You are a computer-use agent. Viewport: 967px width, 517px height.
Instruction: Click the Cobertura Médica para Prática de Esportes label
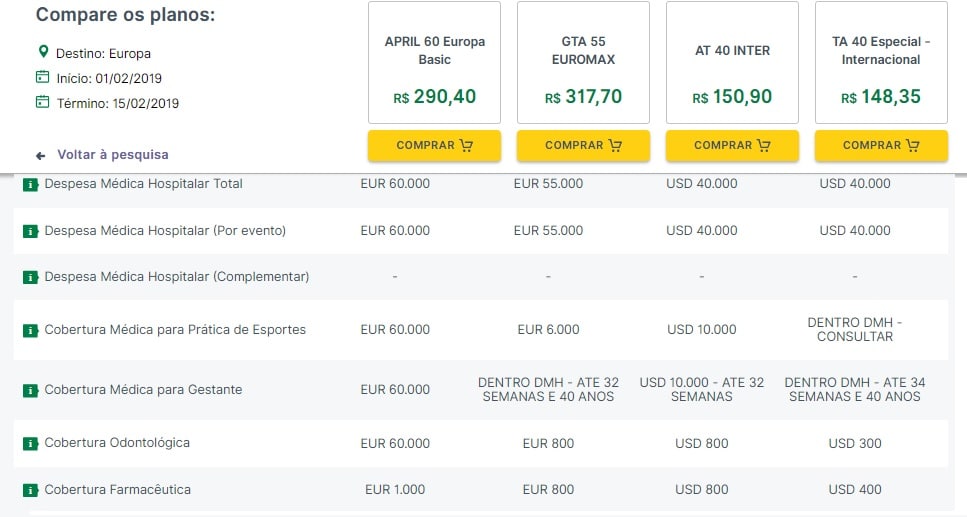click(x=175, y=329)
